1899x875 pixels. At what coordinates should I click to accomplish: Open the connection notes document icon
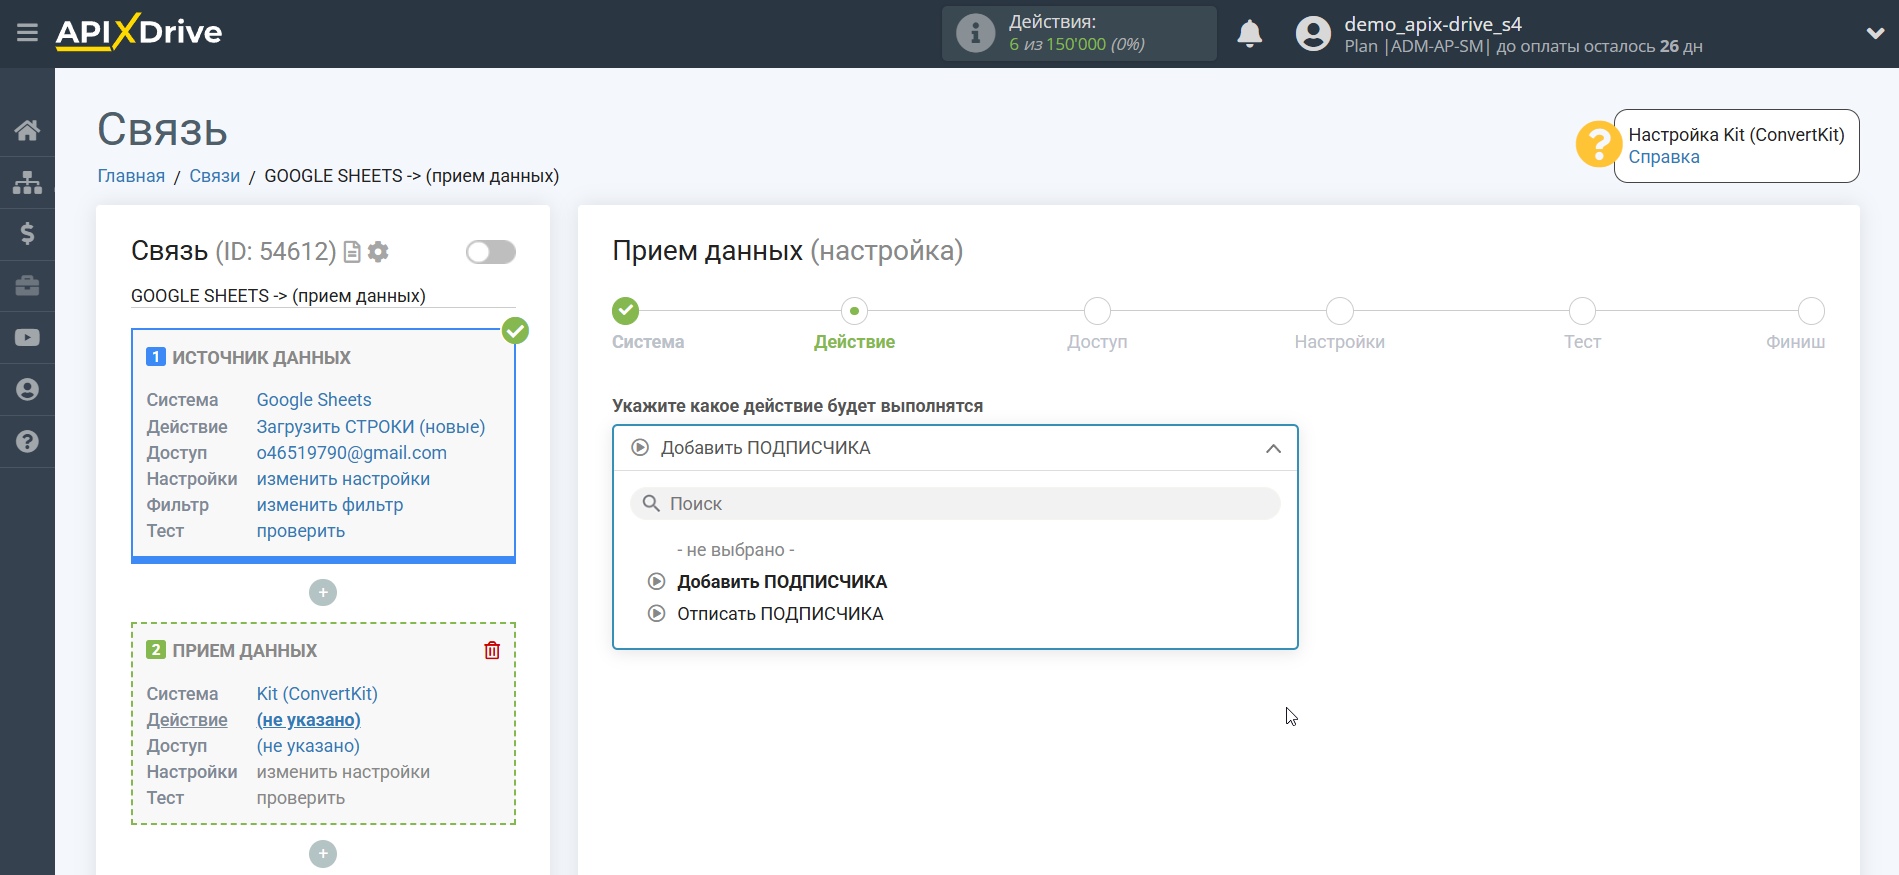point(352,252)
